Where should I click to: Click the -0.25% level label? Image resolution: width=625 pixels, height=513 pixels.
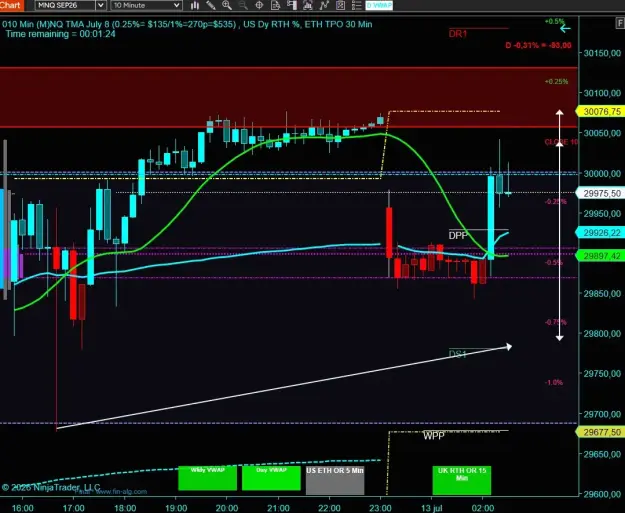556,202
